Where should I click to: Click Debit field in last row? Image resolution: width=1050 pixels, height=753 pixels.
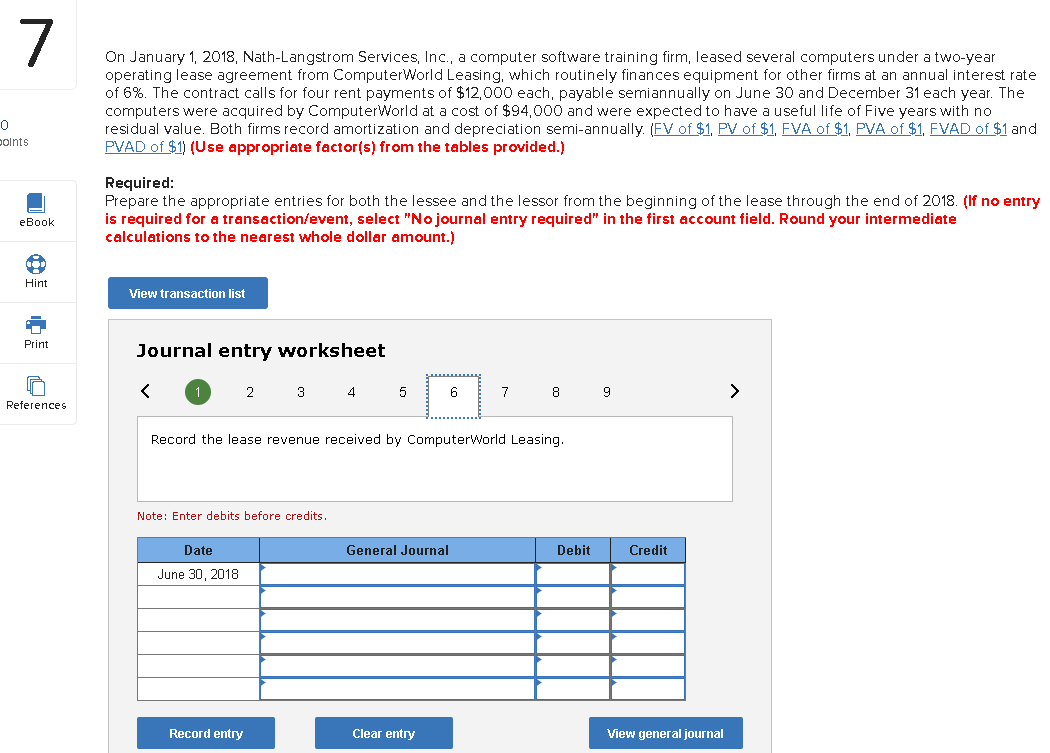point(573,689)
